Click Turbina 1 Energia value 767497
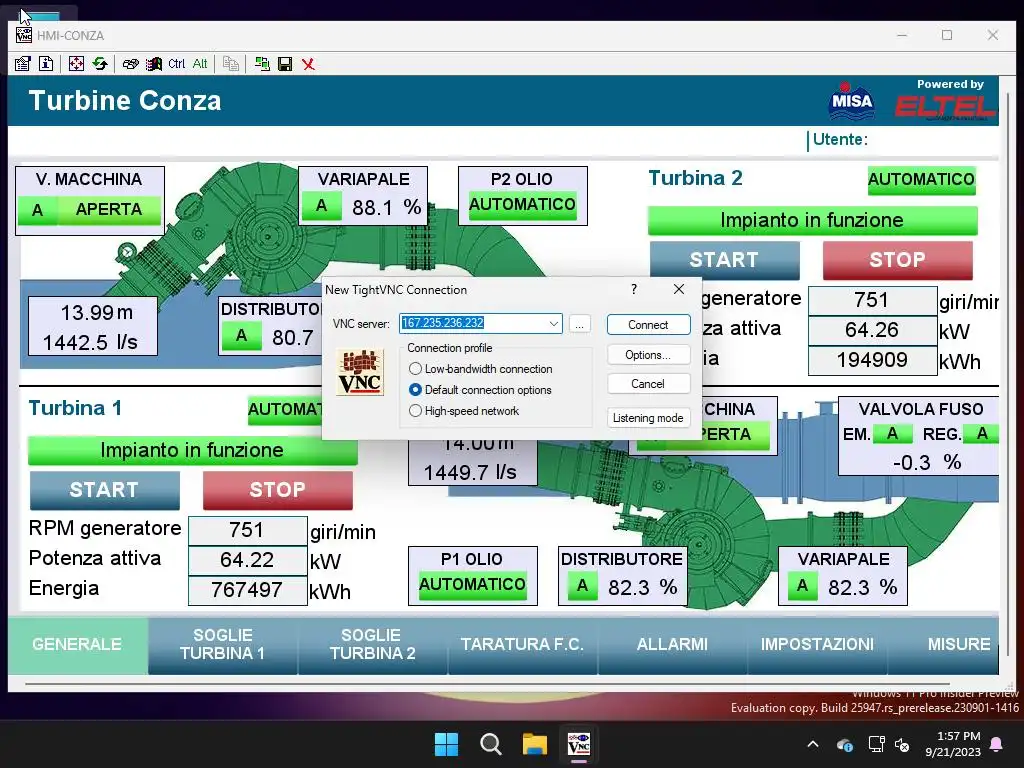The width and height of the screenshot is (1024, 768). 248,590
